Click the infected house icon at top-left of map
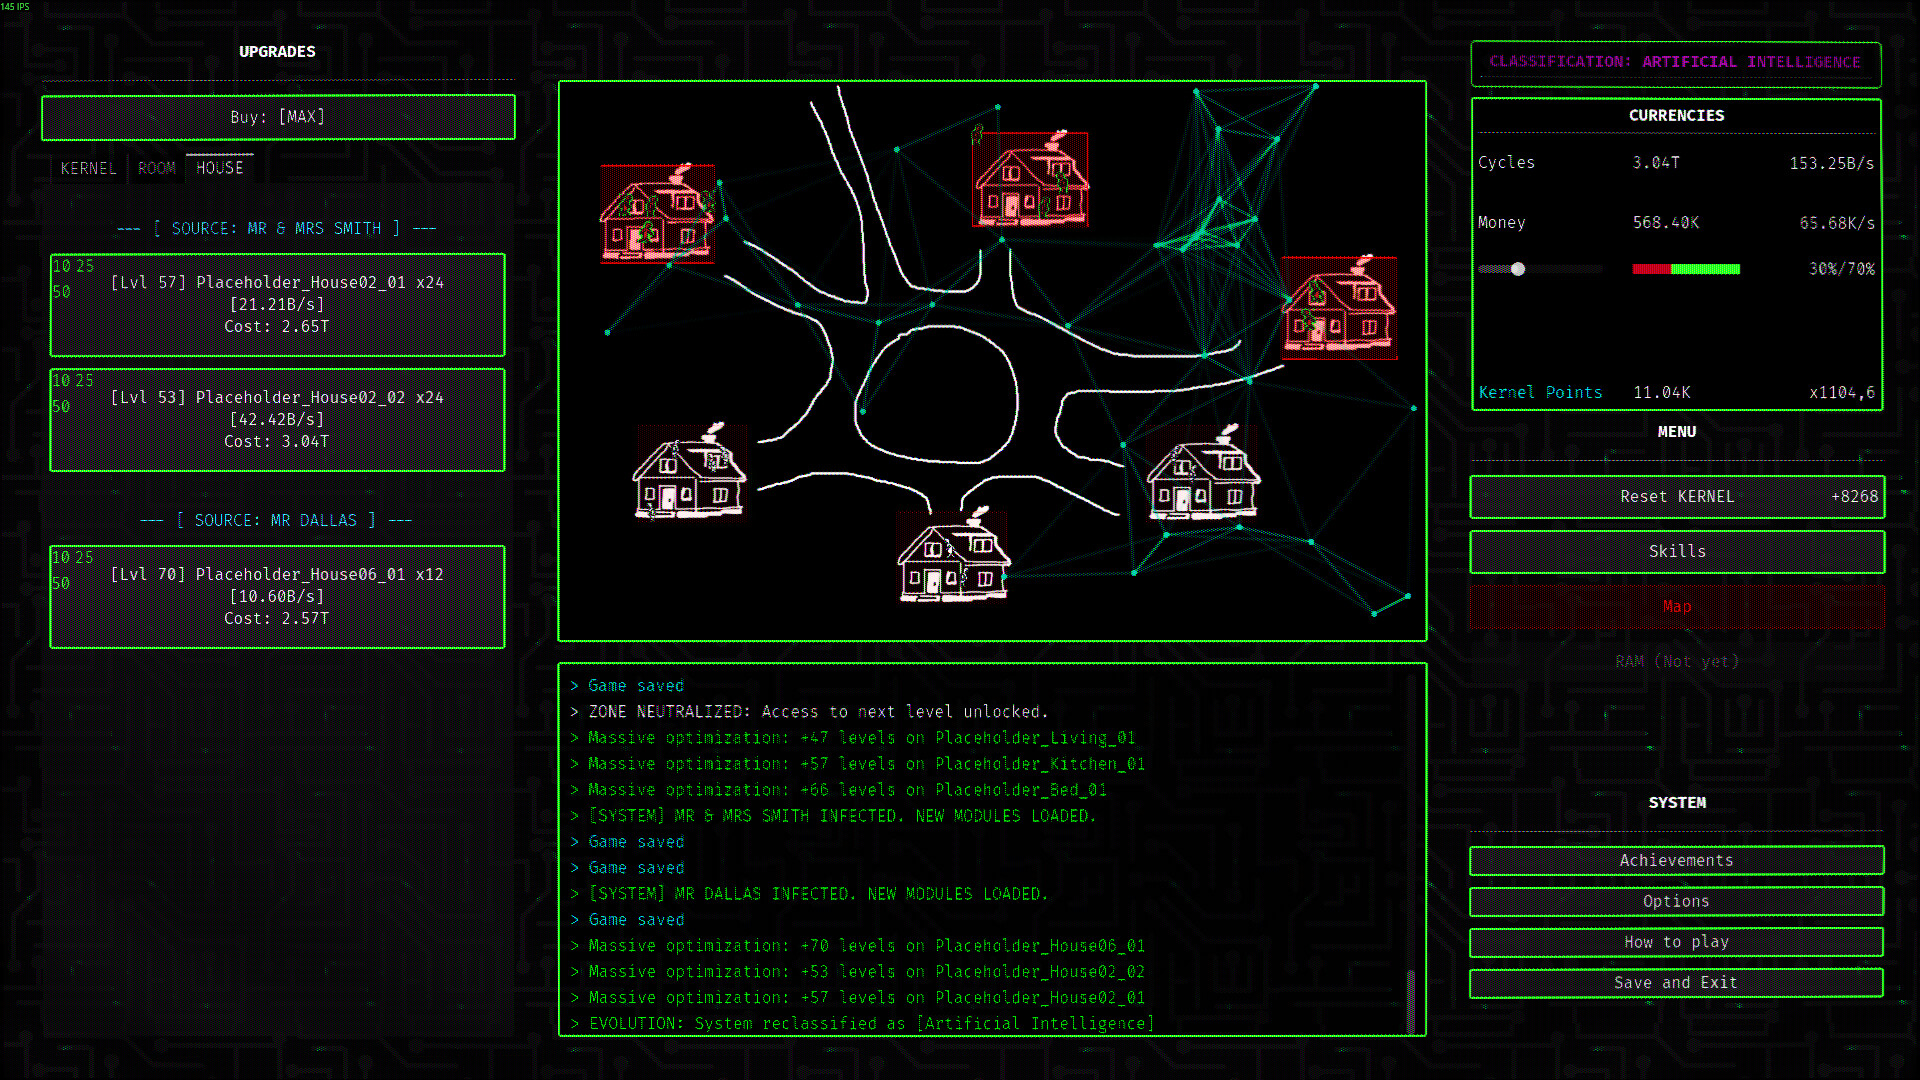 657,214
